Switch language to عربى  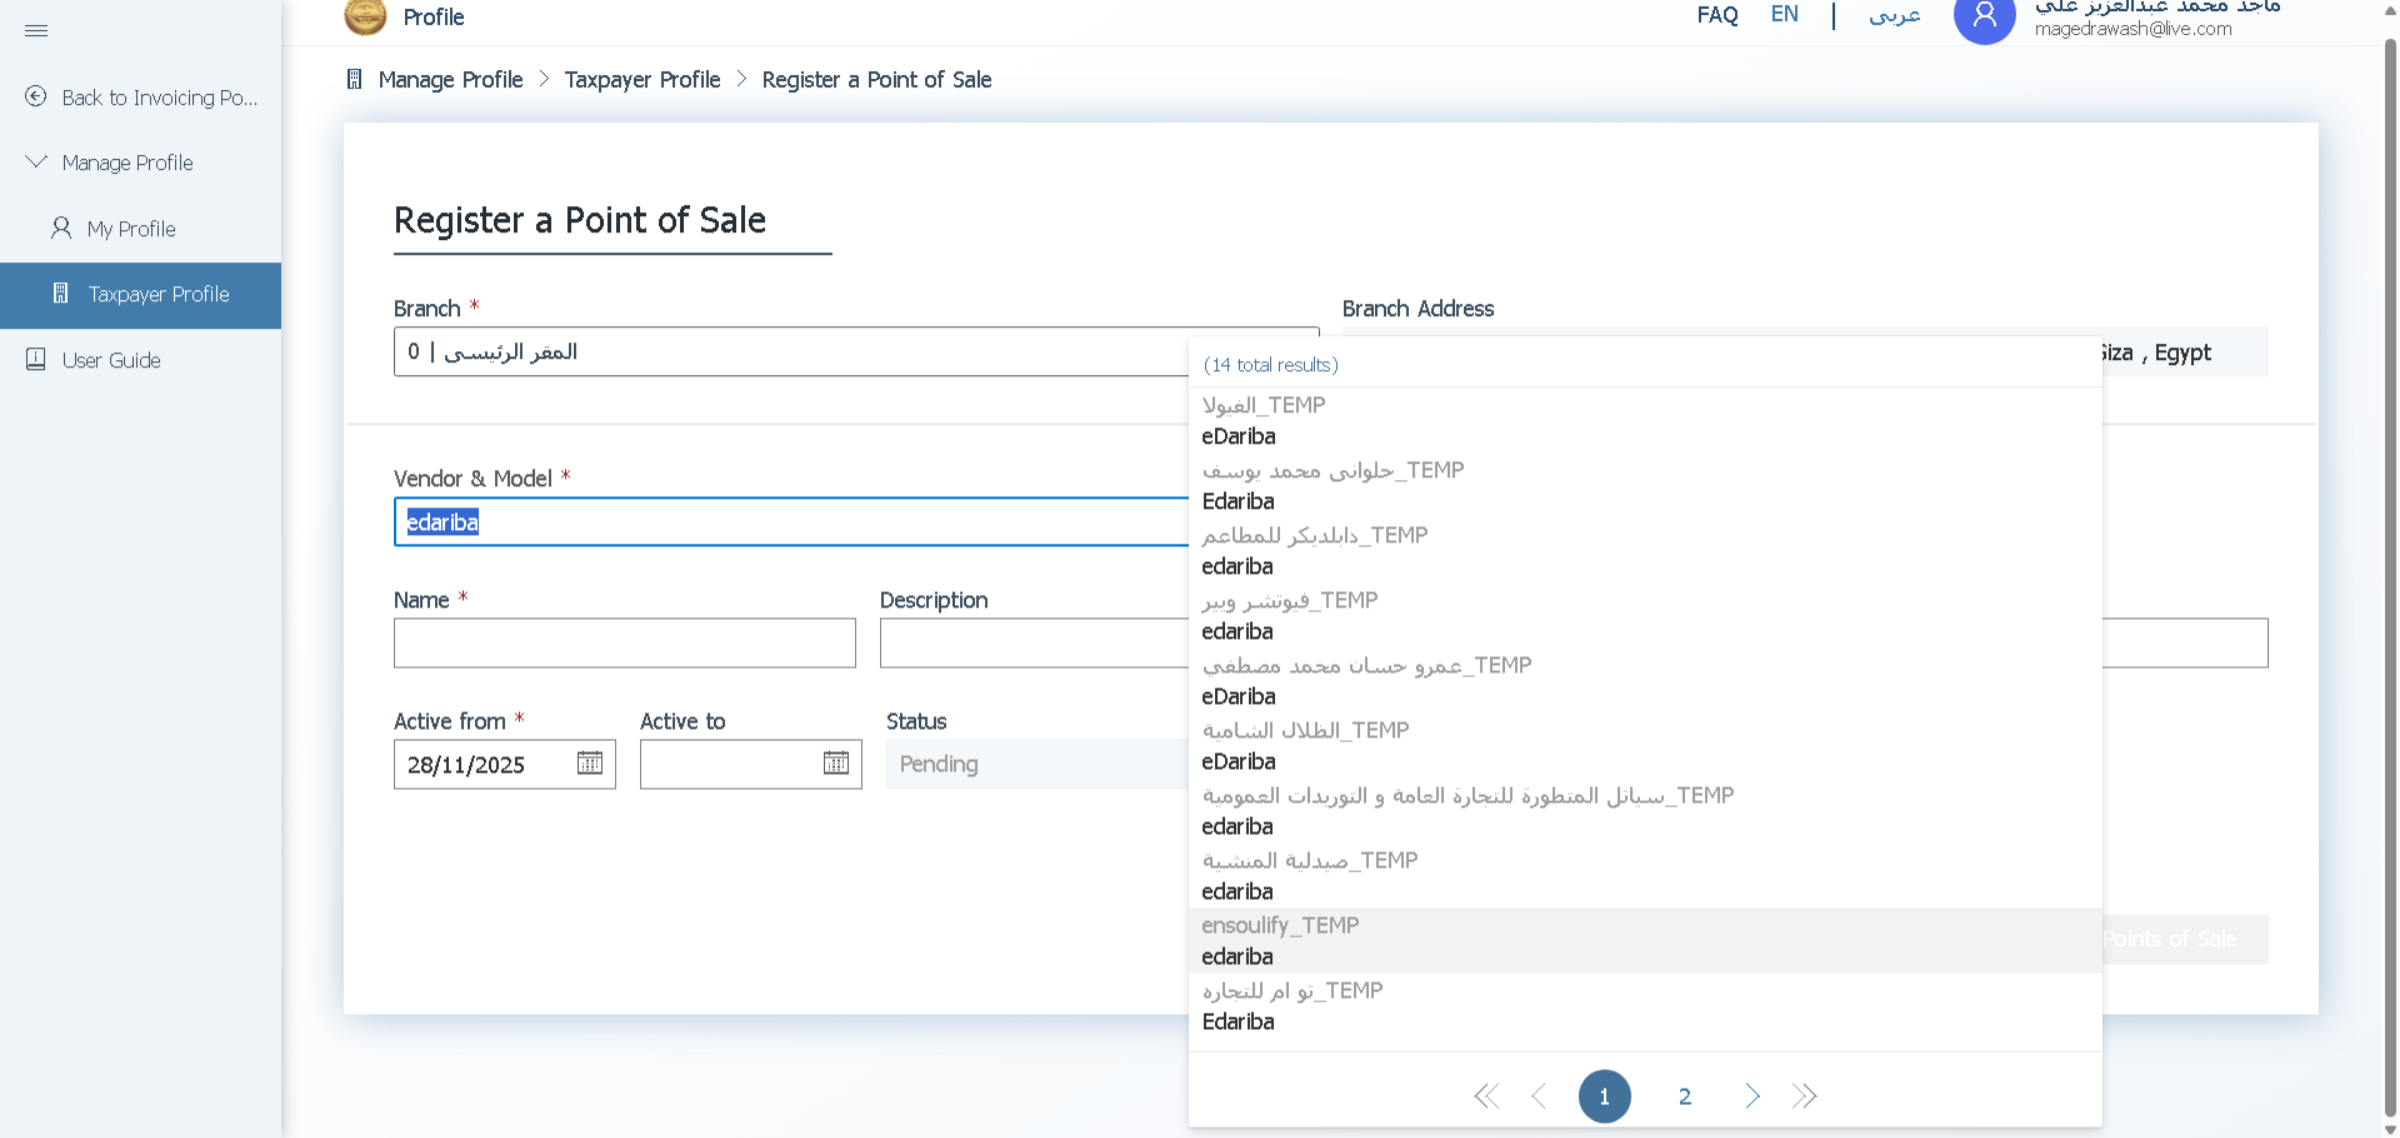tap(1894, 15)
